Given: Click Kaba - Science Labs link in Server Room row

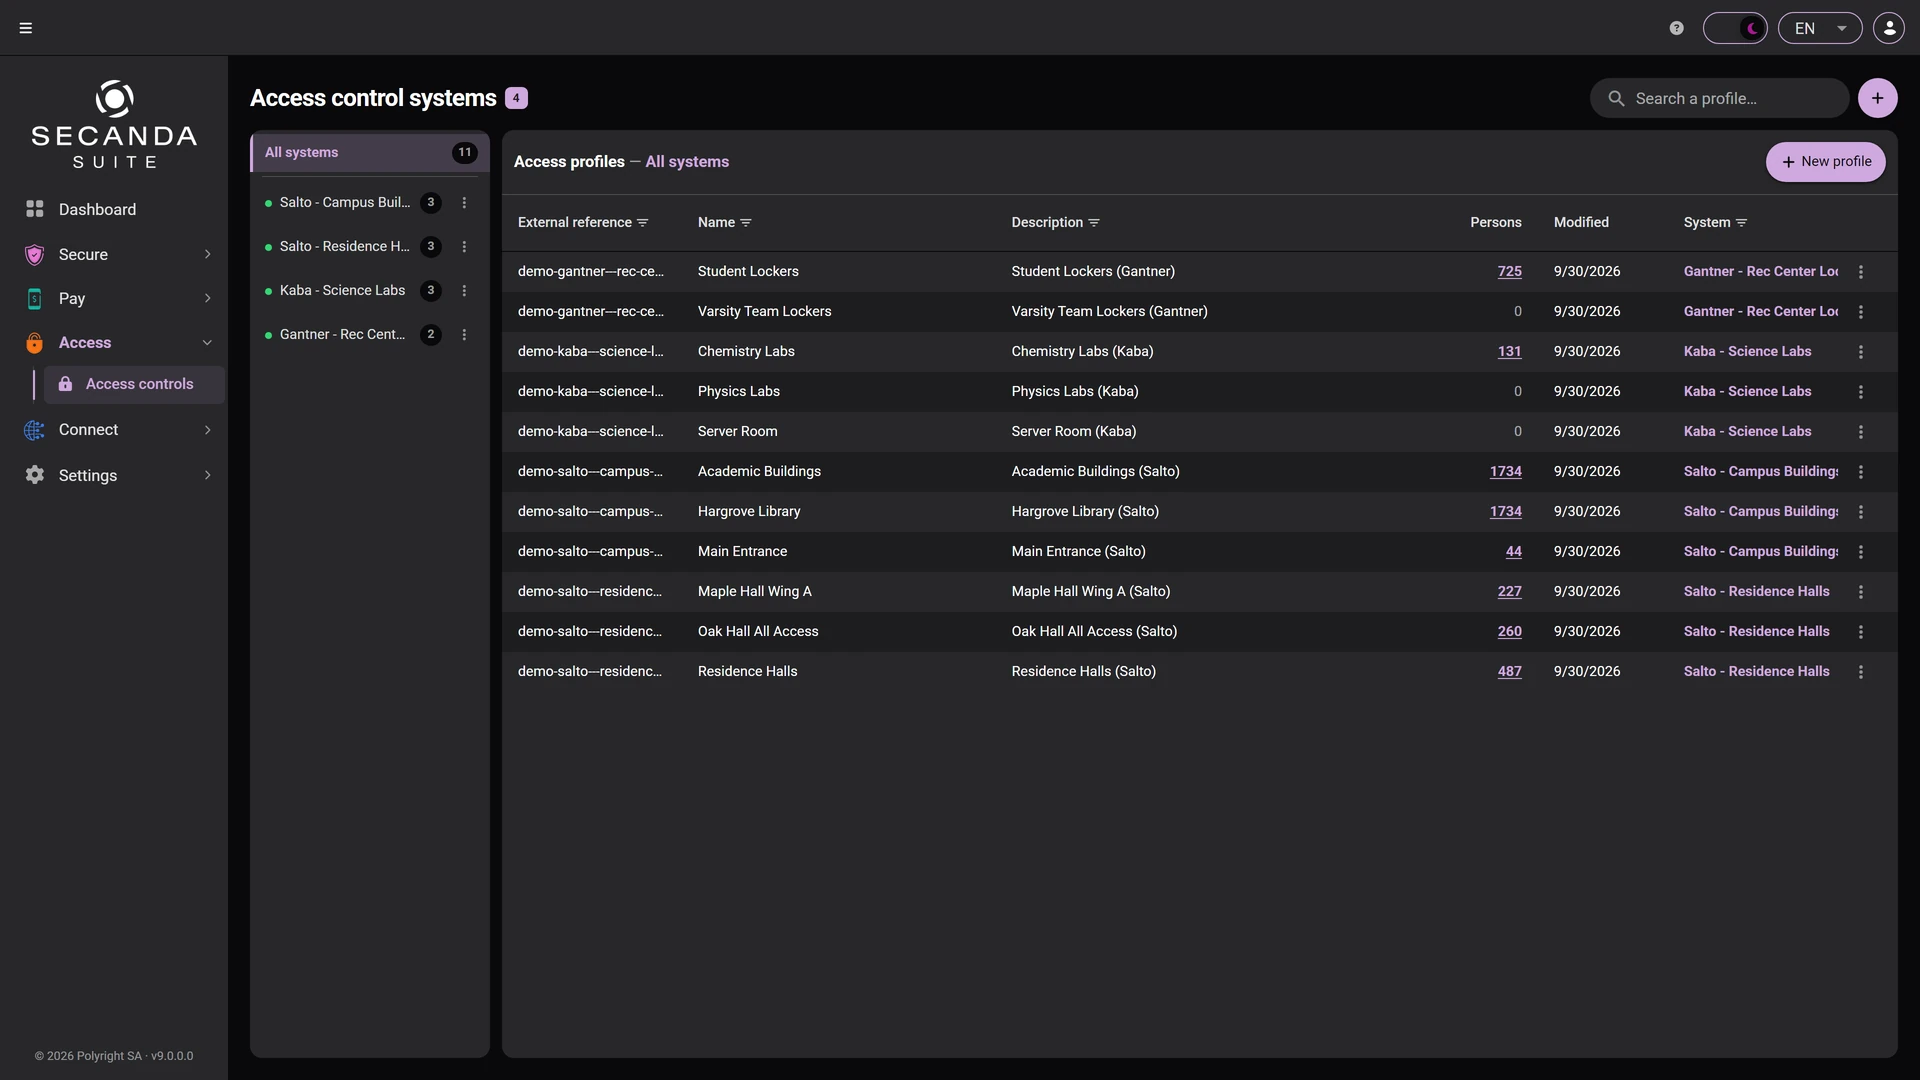Looking at the screenshot, I should coord(1747,431).
